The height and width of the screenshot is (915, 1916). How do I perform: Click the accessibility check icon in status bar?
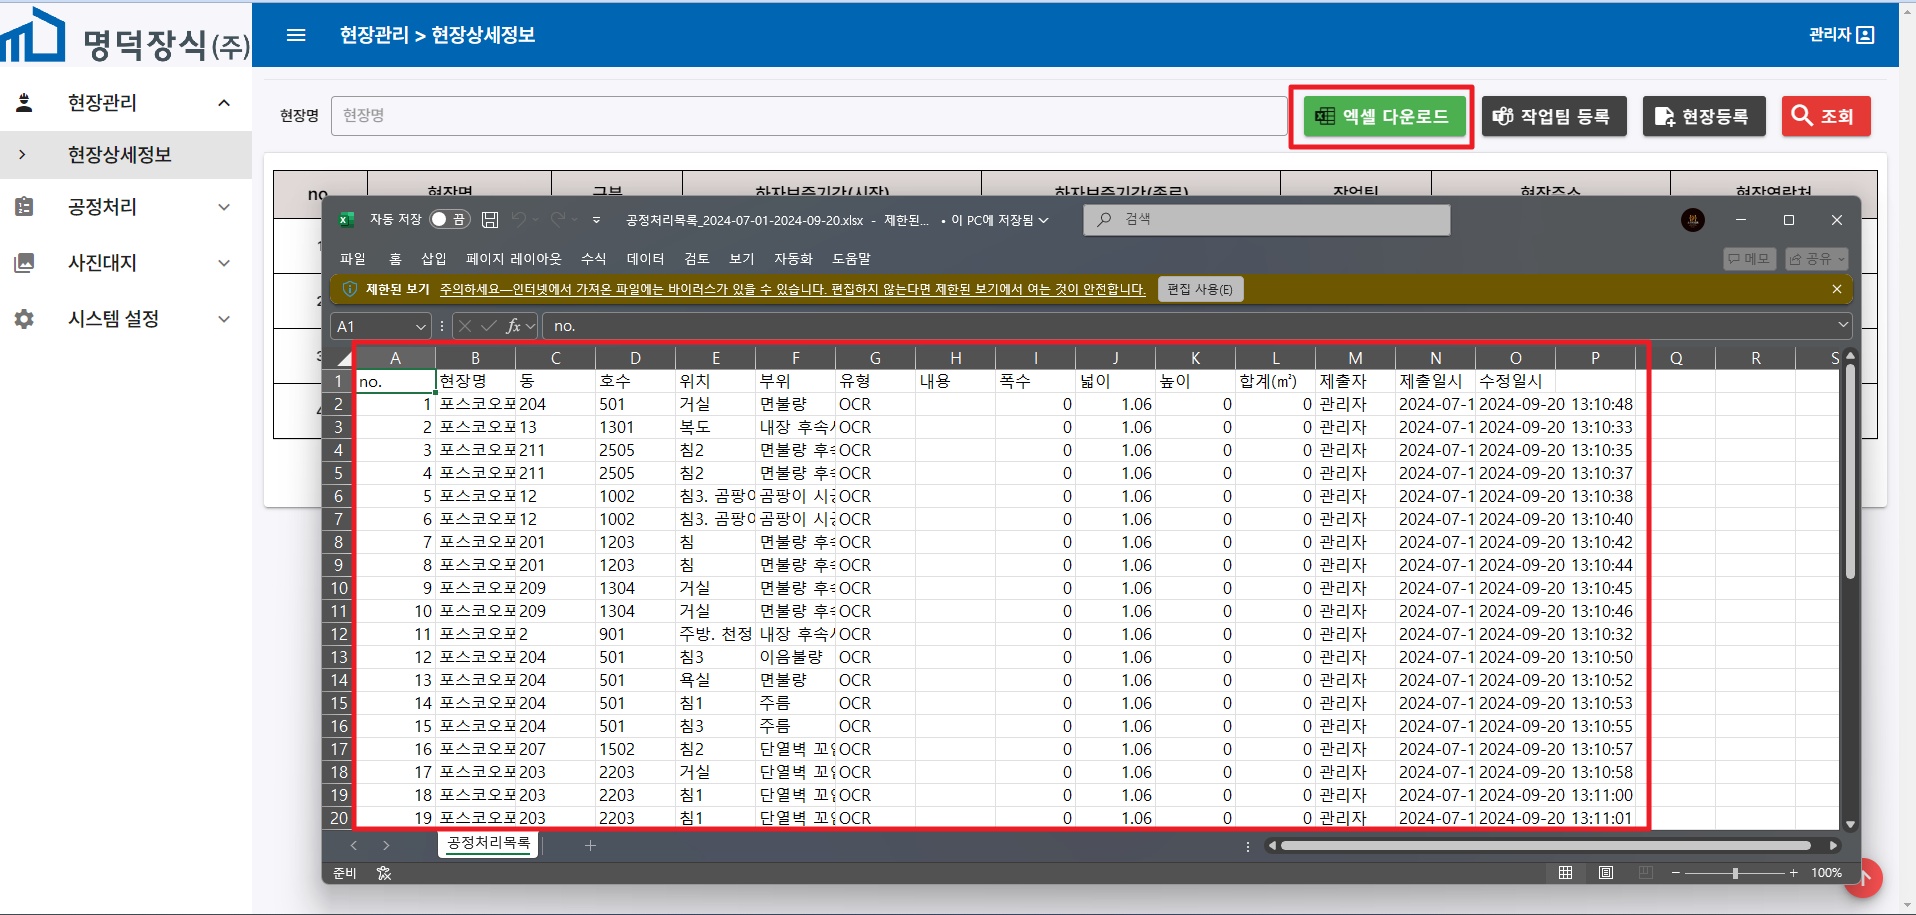tap(384, 873)
